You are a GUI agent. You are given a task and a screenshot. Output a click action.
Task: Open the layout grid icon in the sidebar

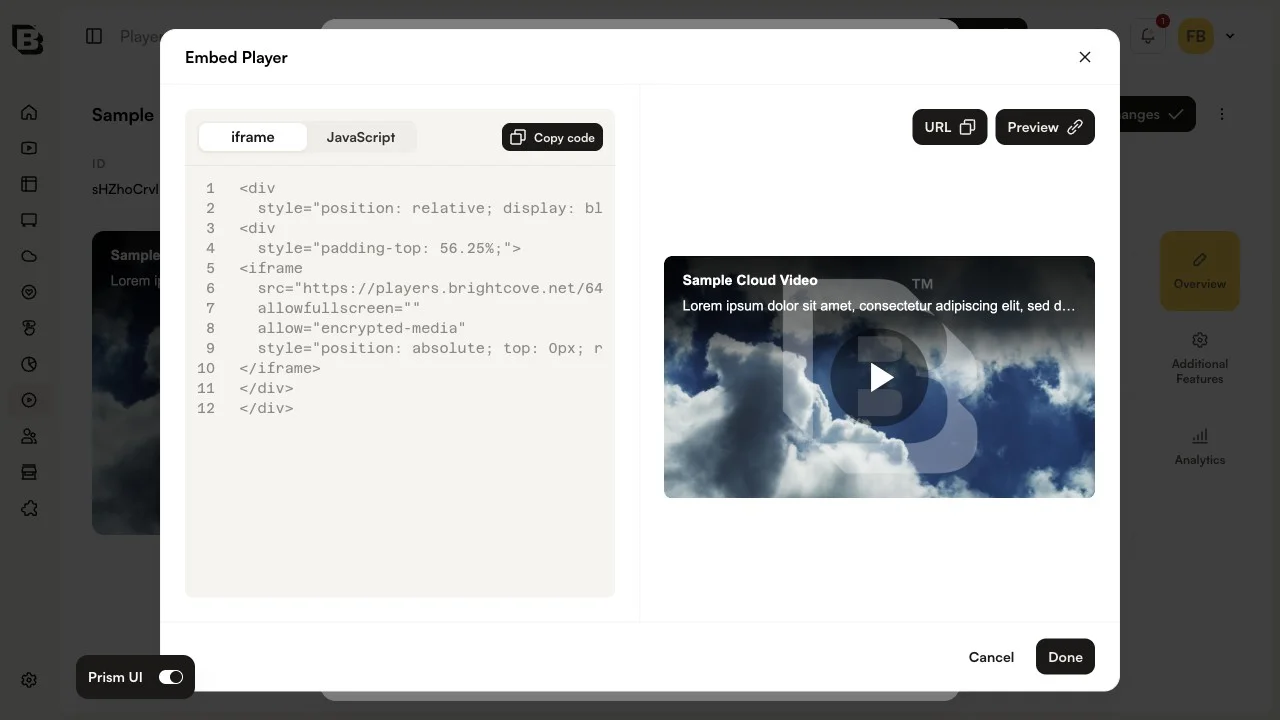coord(29,184)
